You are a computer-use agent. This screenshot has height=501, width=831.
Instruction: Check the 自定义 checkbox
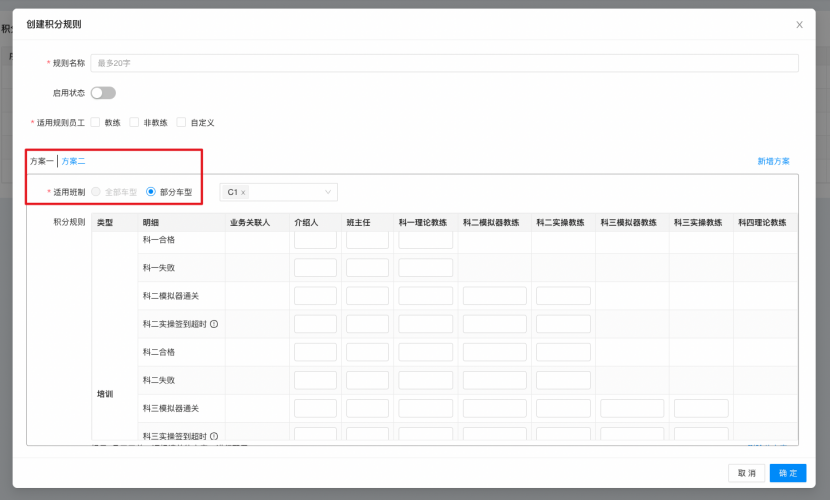pyautogui.click(x=181, y=122)
